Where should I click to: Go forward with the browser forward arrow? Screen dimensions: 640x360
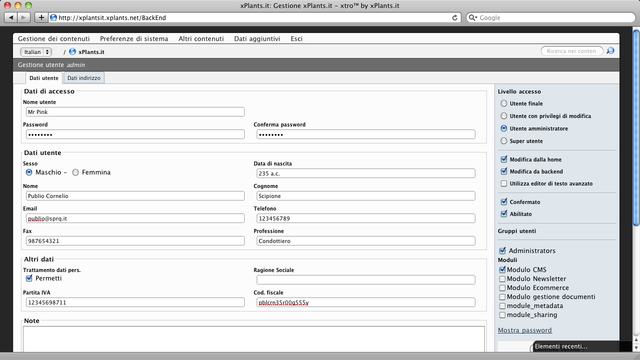pos(24,18)
